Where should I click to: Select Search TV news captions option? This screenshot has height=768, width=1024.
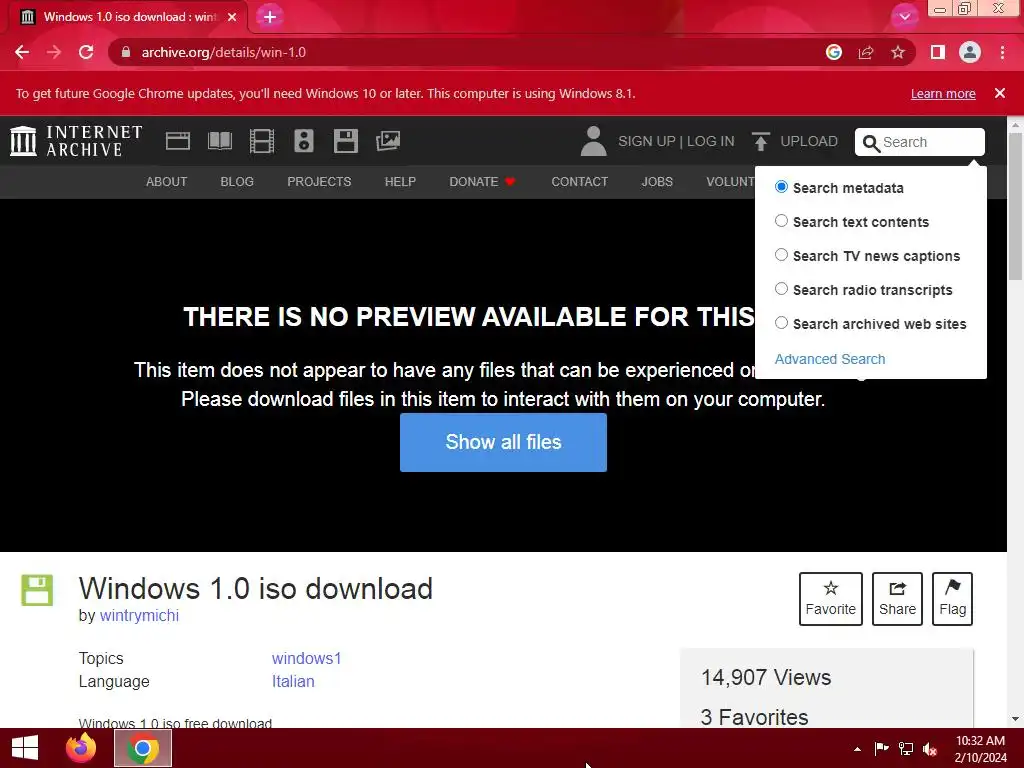click(781, 255)
